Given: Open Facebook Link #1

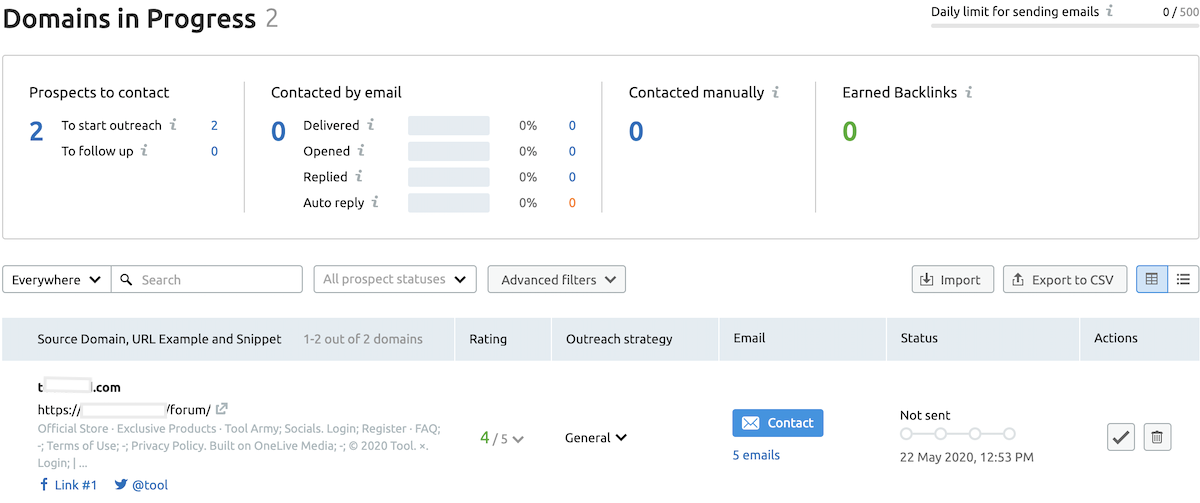Looking at the screenshot, I should point(68,485).
